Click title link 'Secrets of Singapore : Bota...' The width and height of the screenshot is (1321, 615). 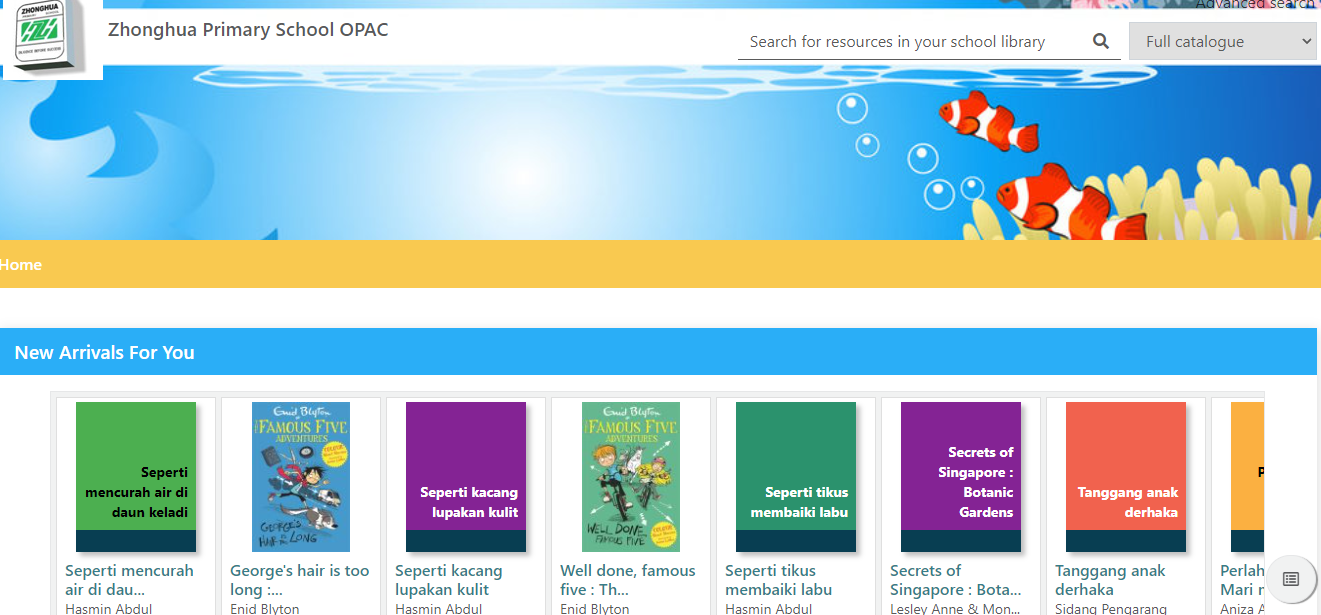(x=956, y=580)
